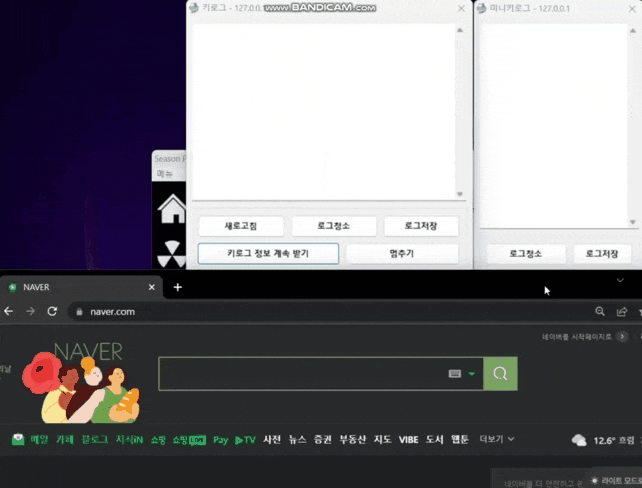Click the NAVER logo illustration
Screen dimensions: 642x488
(x=81, y=382)
